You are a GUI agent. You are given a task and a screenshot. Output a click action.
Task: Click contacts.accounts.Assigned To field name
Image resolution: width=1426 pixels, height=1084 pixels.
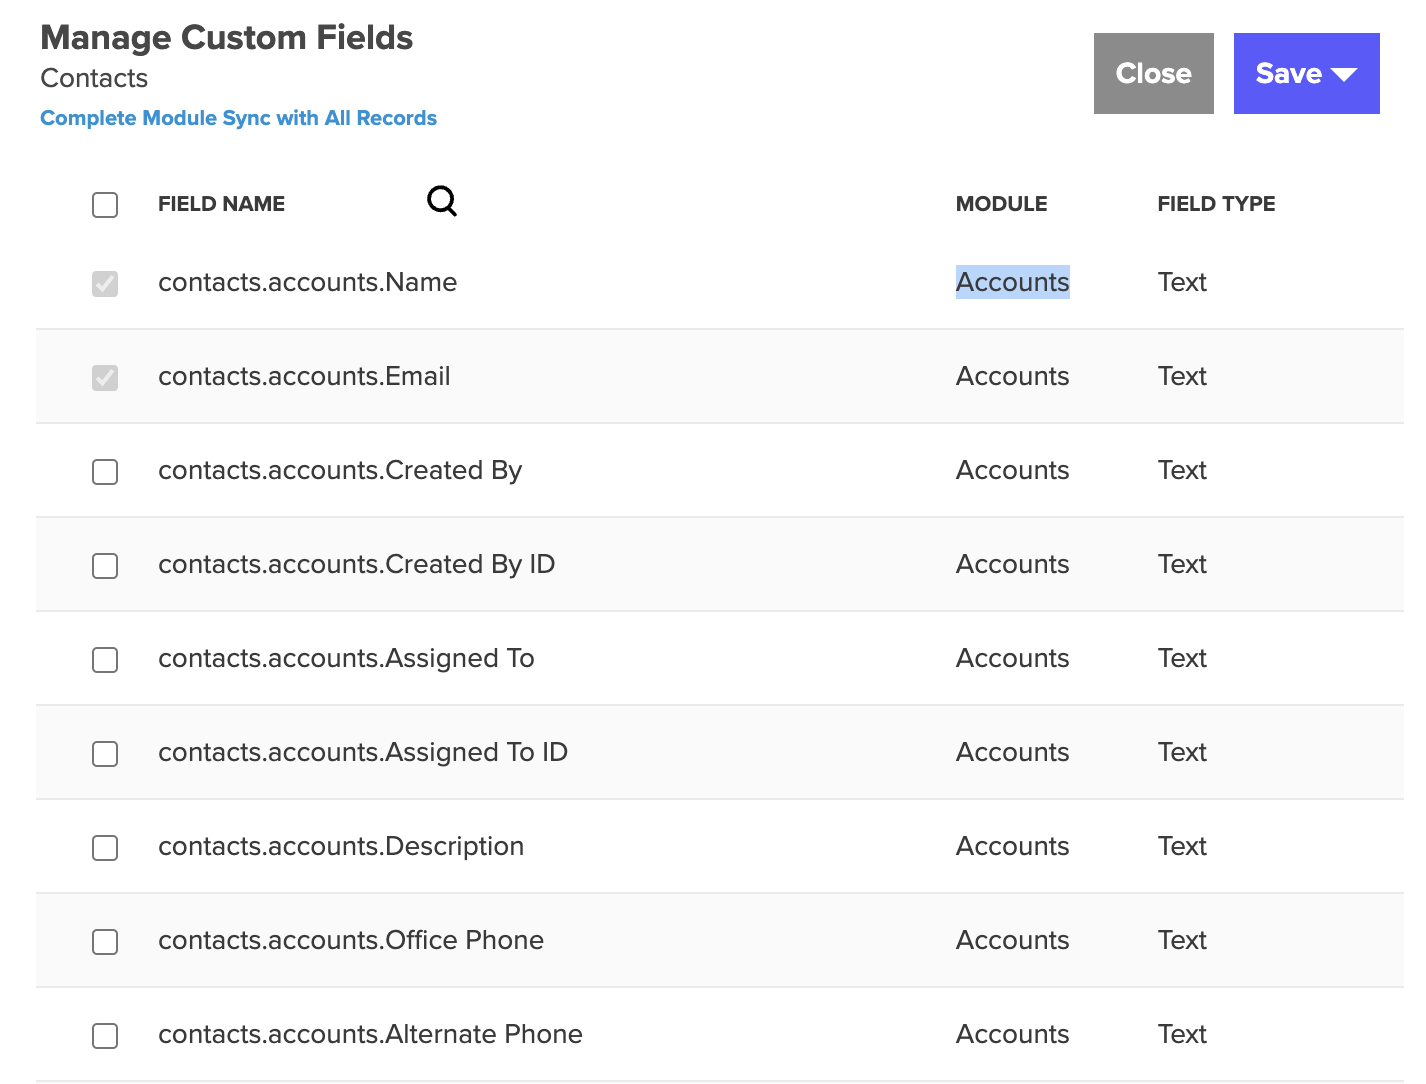click(346, 658)
